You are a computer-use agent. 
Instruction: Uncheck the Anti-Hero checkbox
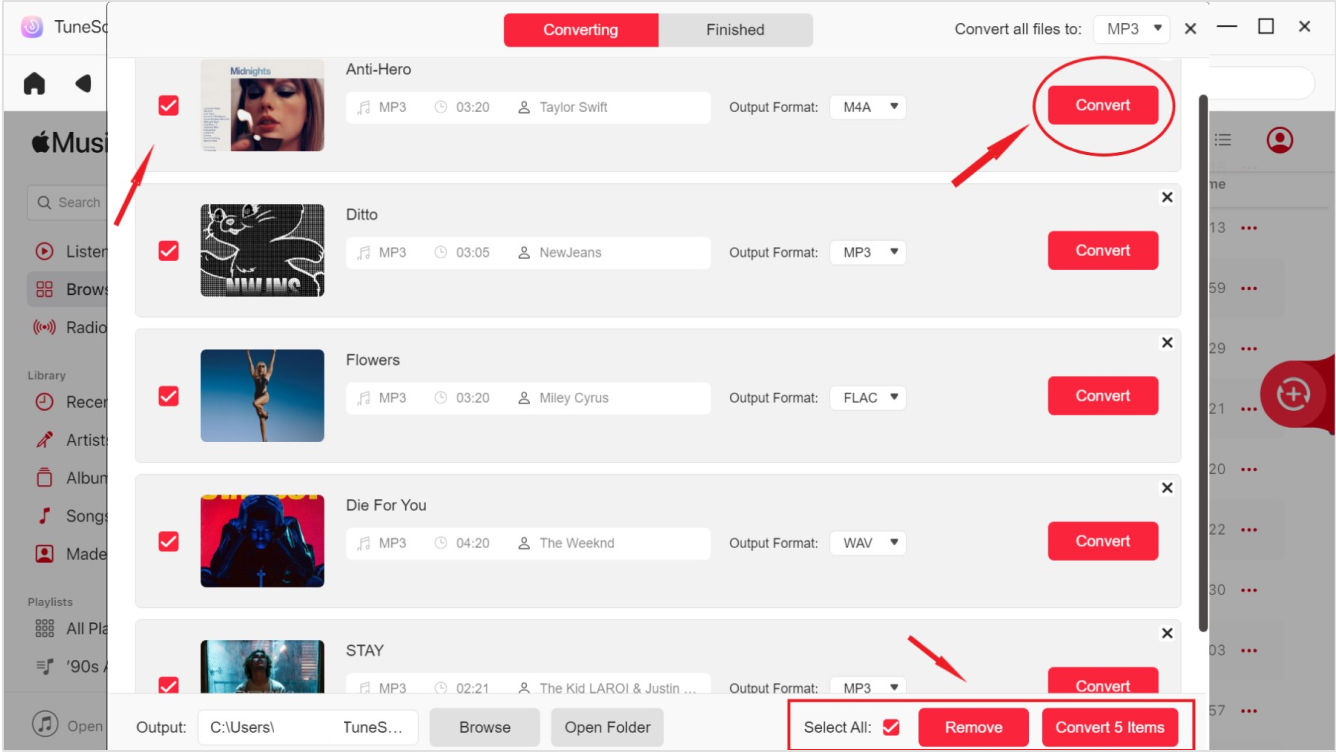tap(169, 106)
